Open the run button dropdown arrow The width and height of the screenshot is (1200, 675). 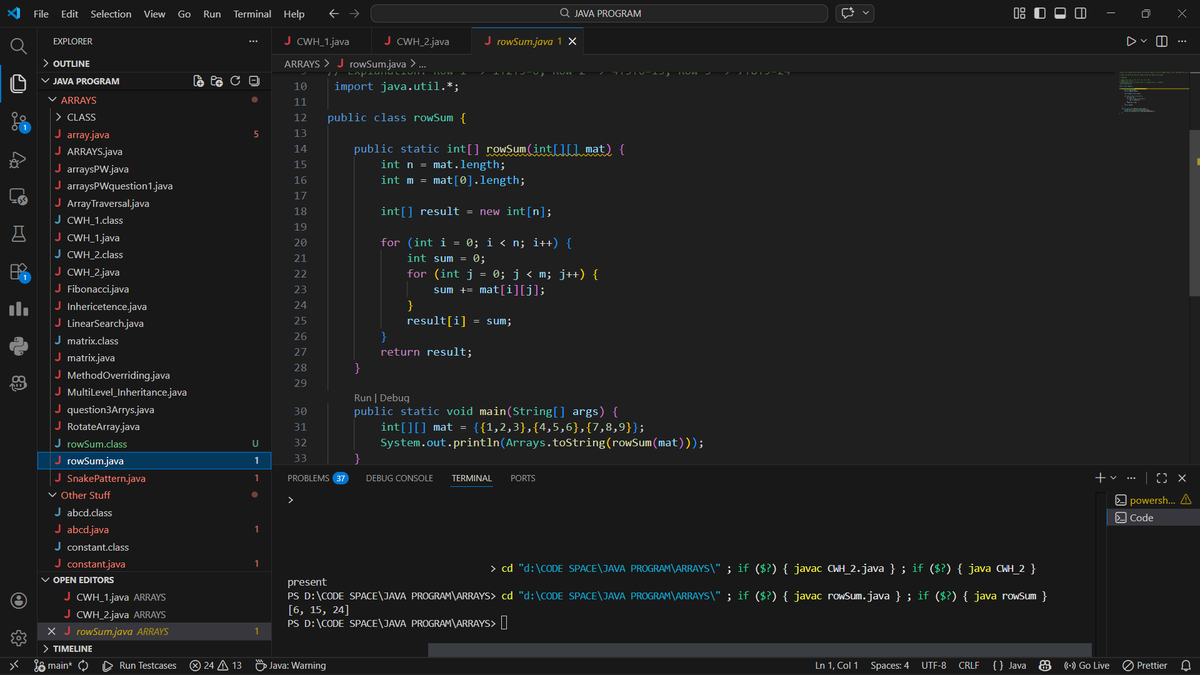click(1144, 41)
